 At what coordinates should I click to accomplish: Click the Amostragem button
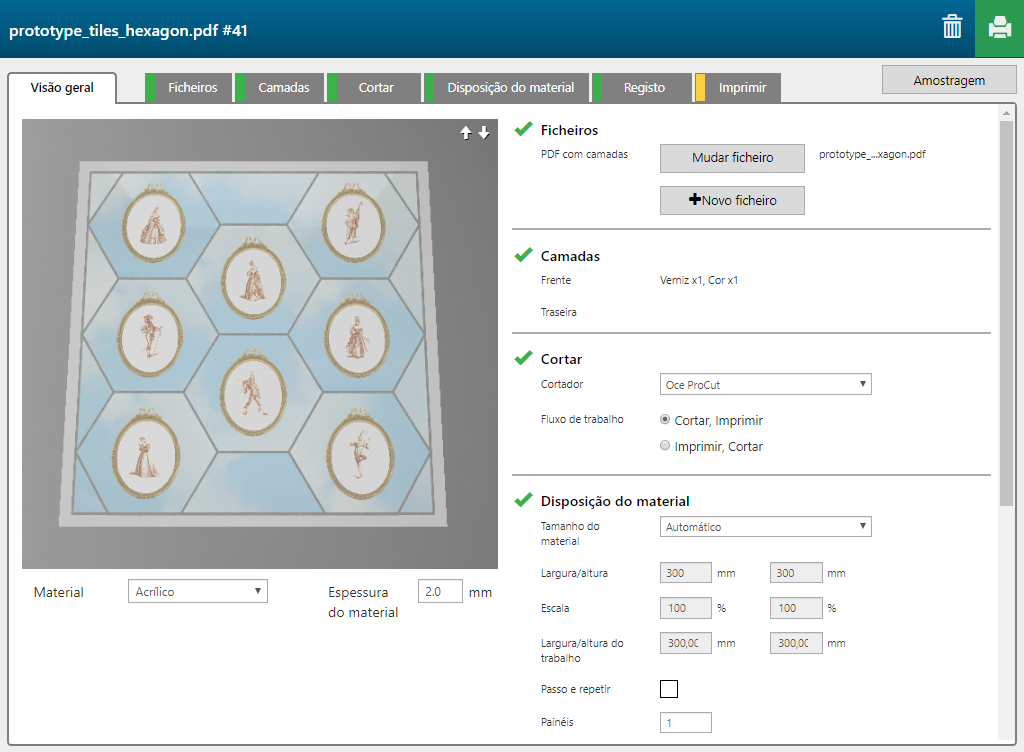tap(949, 80)
